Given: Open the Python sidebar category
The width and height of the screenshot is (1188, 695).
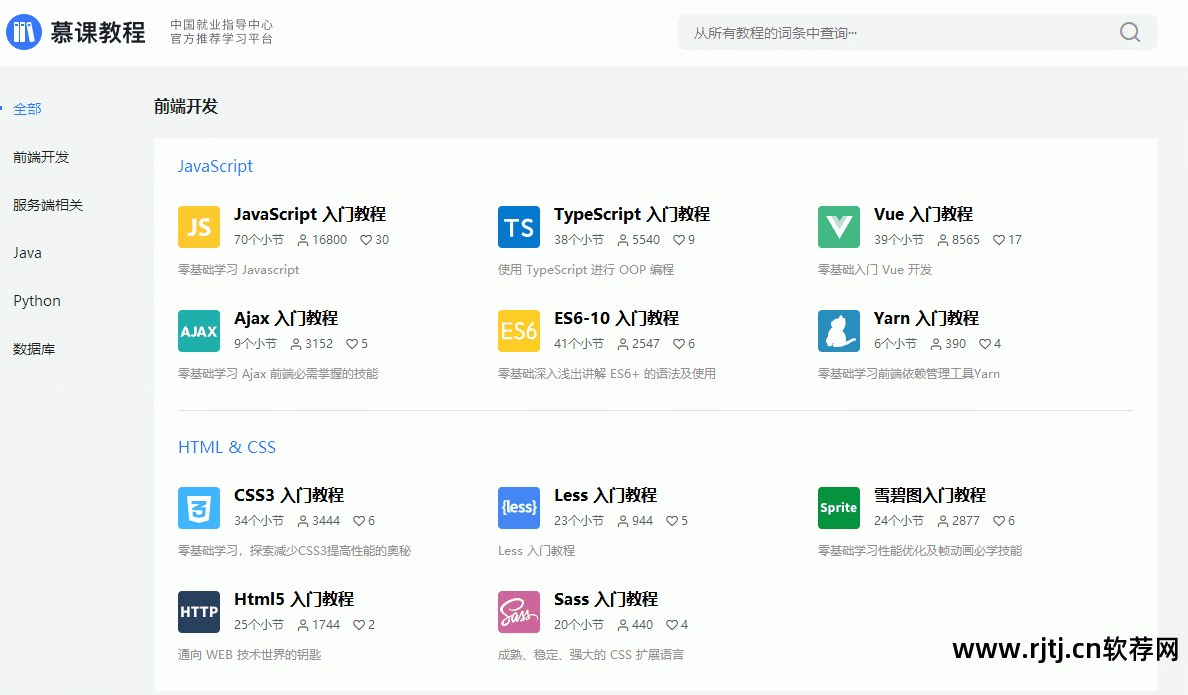Looking at the screenshot, I should pos(37,301).
